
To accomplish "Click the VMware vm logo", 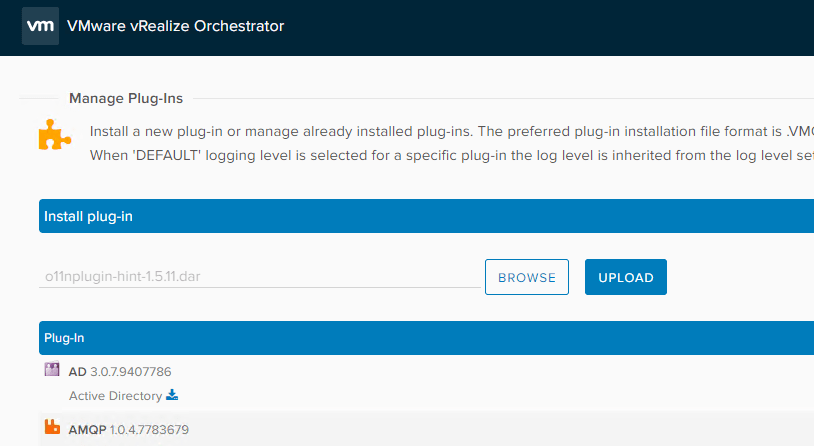I will (40, 26).
